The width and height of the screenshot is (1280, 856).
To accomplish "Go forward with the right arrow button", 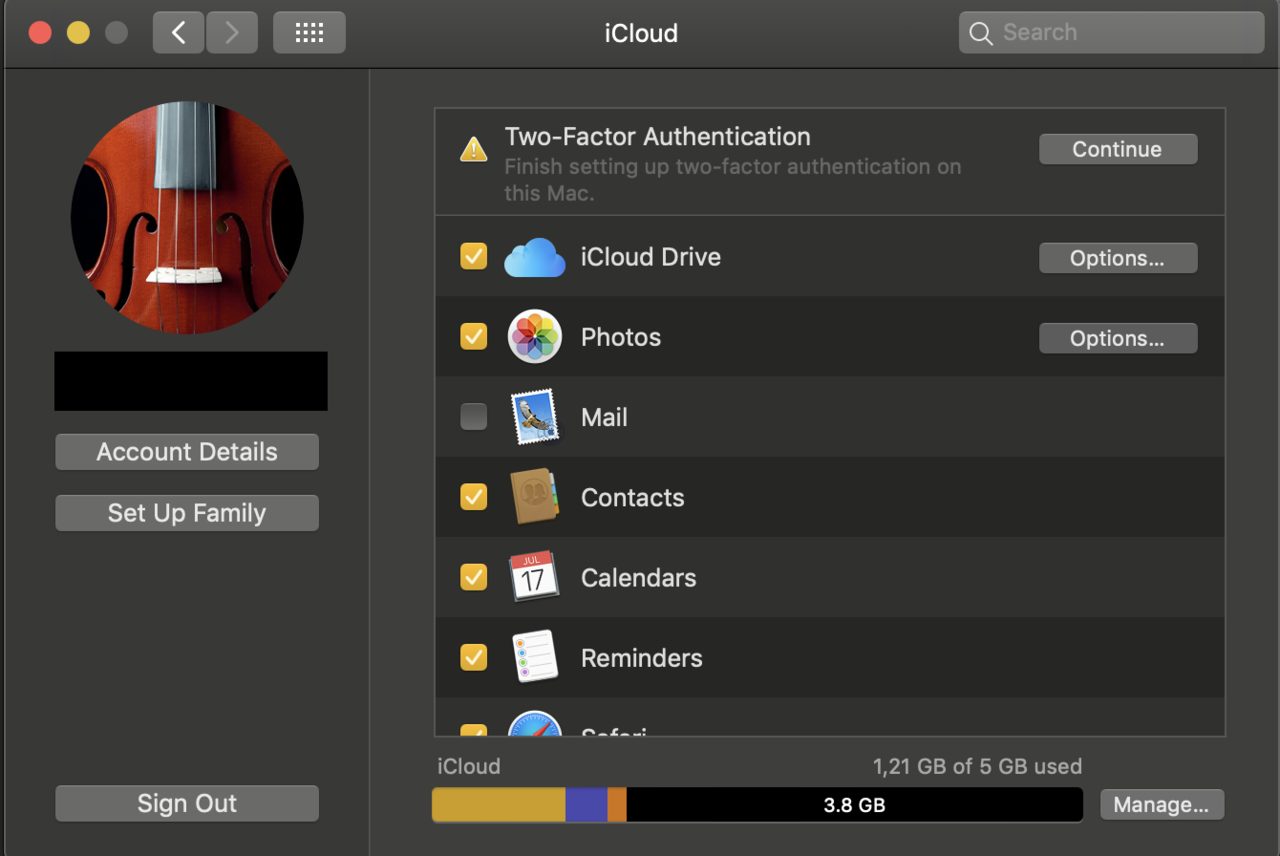I will point(232,33).
